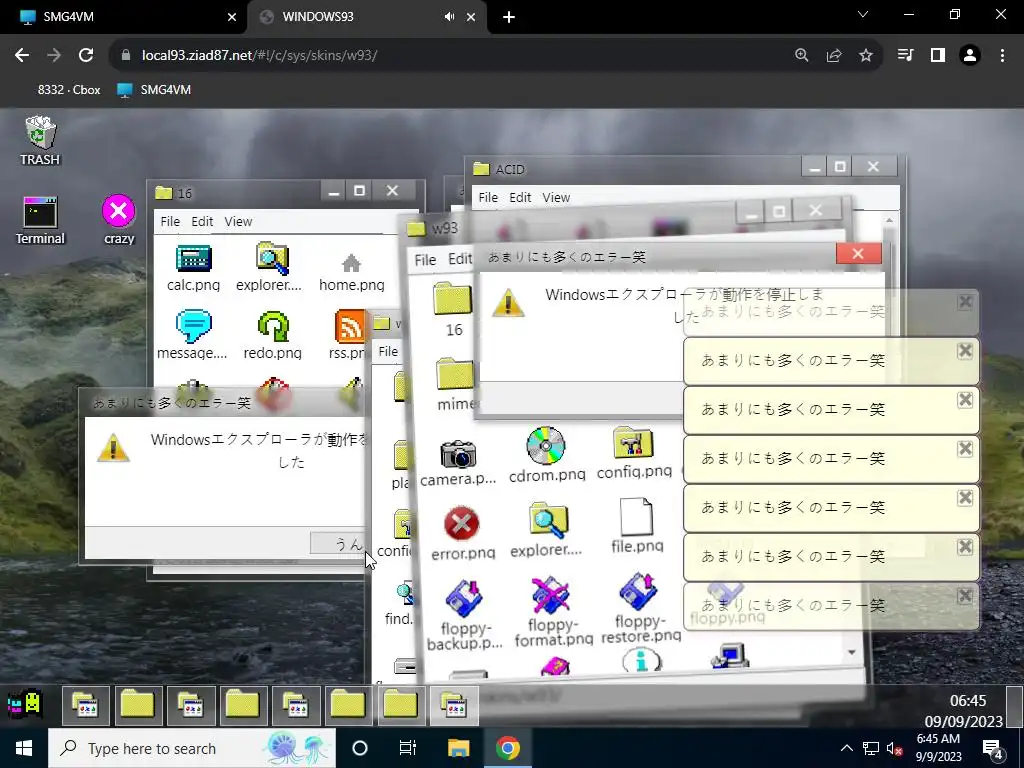
Task: Open Windows Start button
Action: pyautogui.click(x=24, y=748)
